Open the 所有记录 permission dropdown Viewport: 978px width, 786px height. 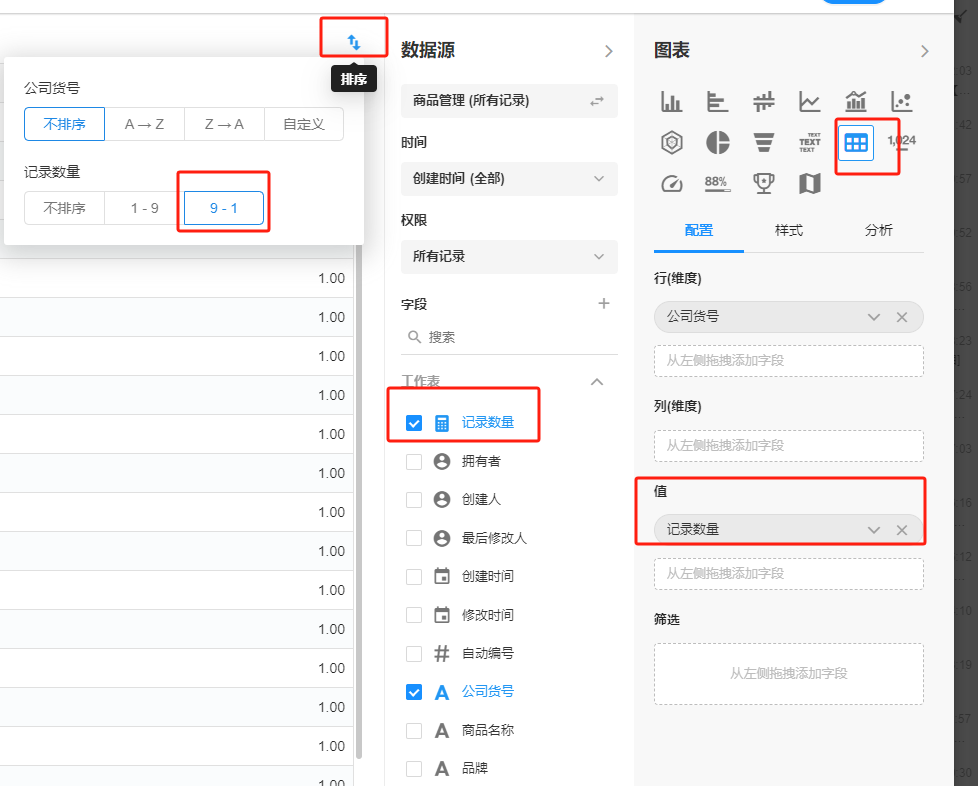[x=509, y=257]
